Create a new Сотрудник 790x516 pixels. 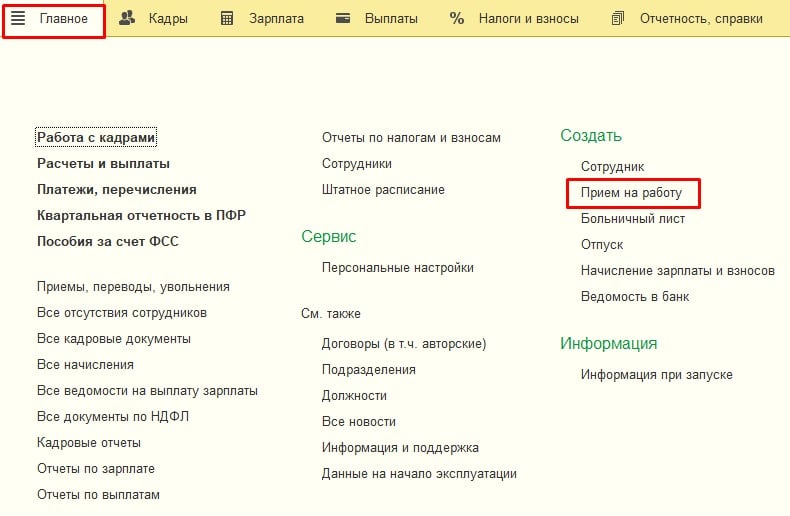pyautogui.click(x=612, y=167)
